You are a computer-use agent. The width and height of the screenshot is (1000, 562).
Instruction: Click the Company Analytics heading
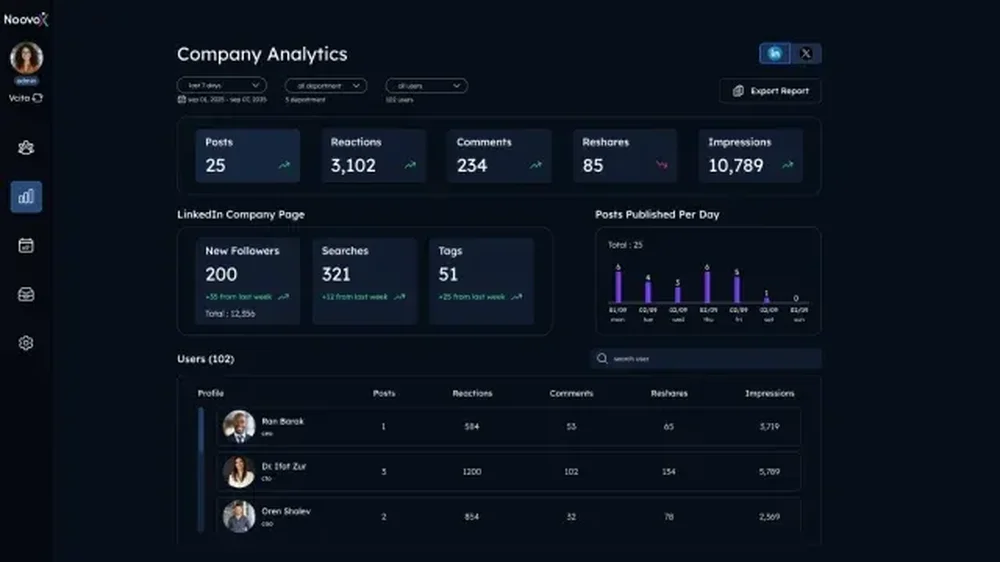click(262, 54)
